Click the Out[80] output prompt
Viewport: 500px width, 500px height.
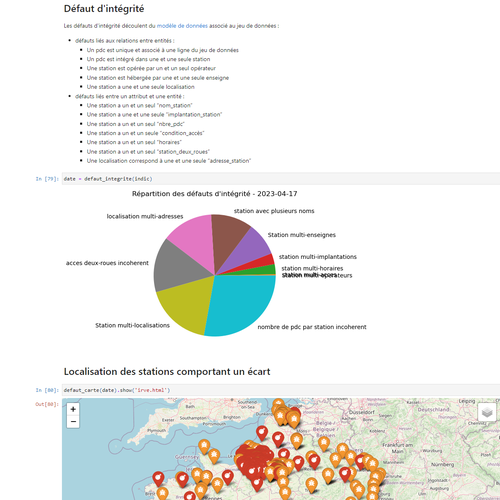point(47,404)
